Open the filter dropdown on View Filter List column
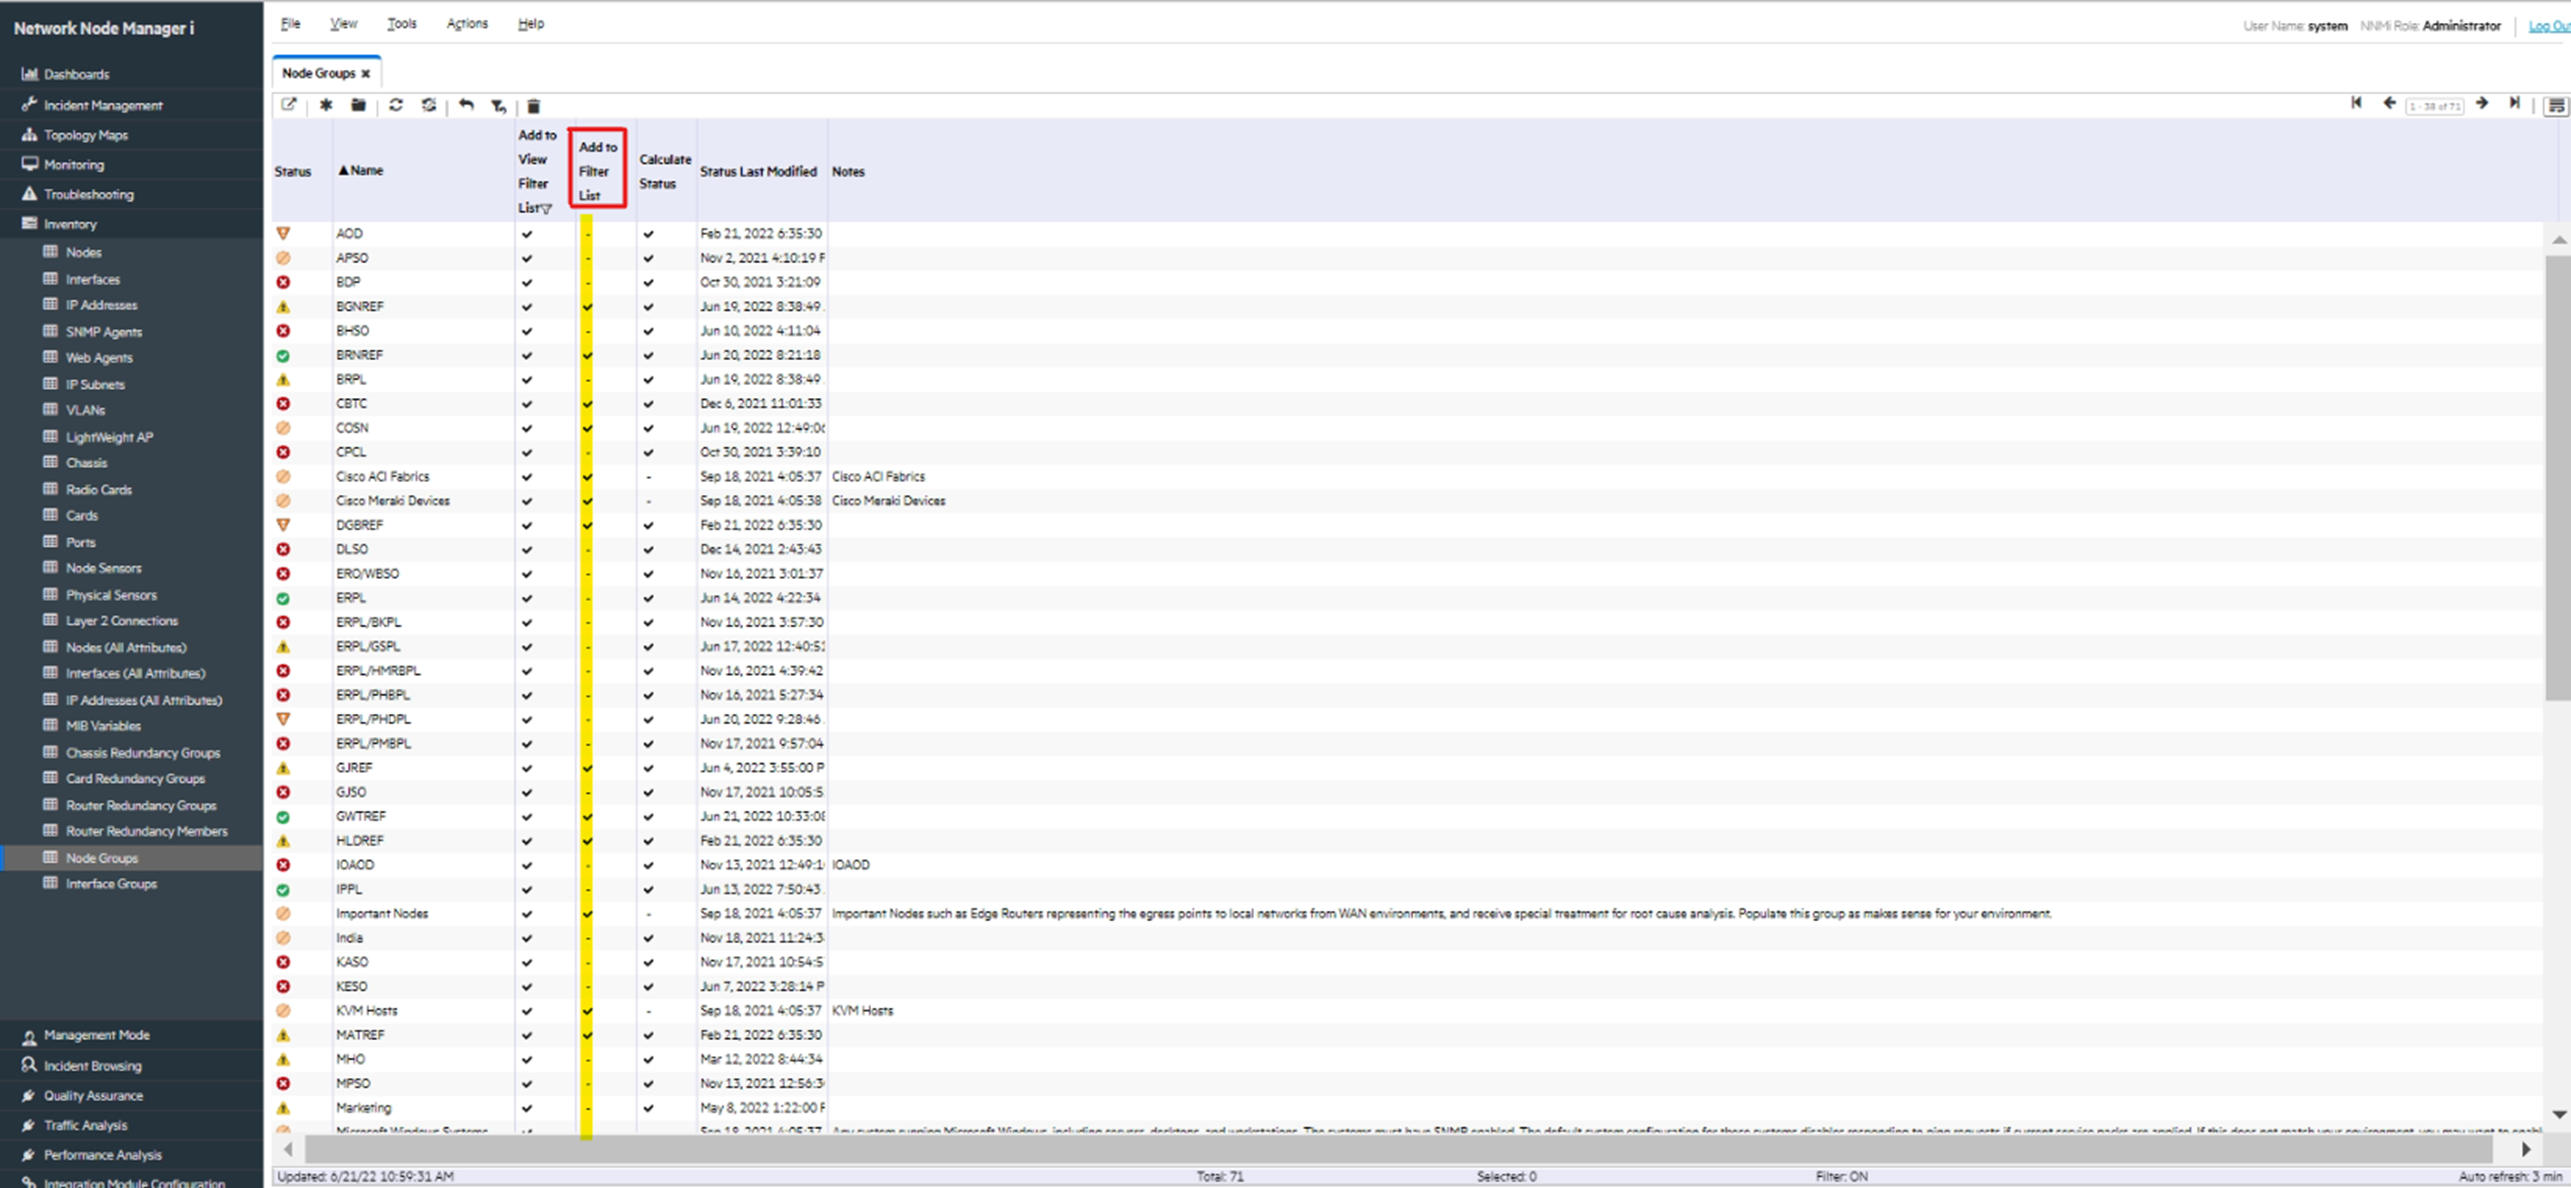This screenshot has height=1188, width=2571. pos(546,208)
